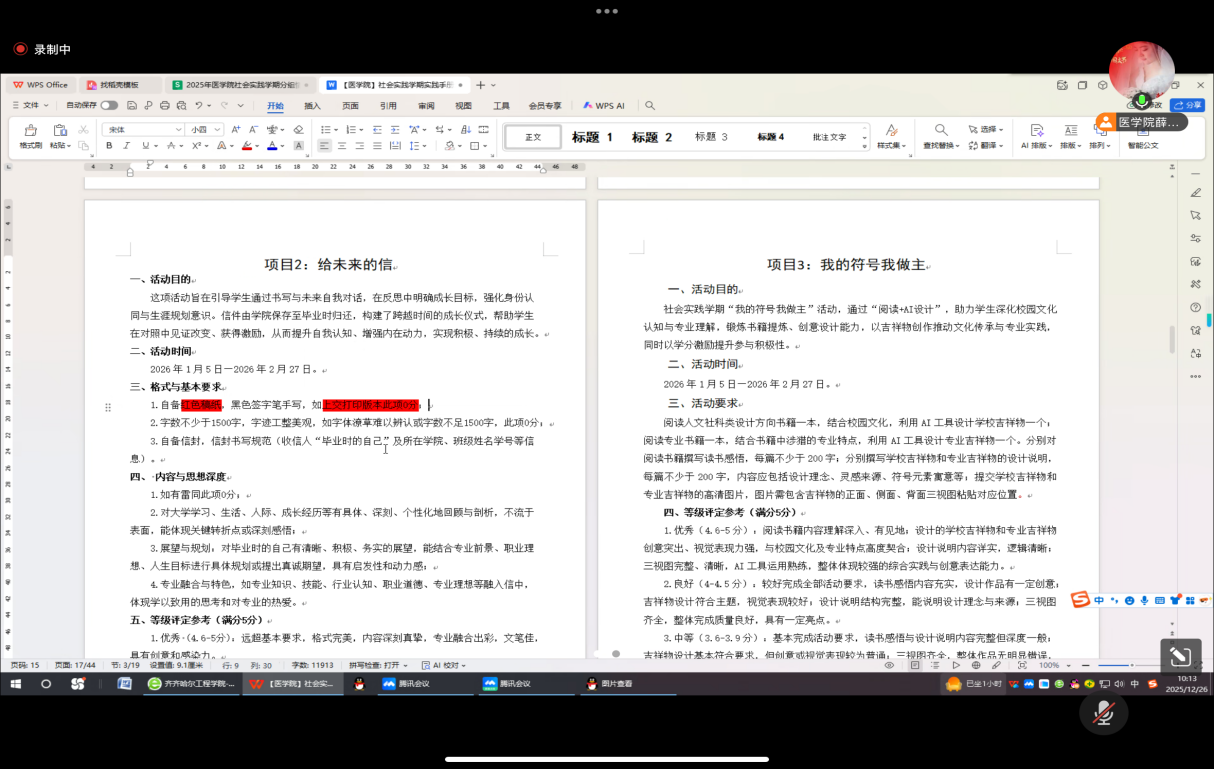Apply the 标题 2 heading style
This screenshot has width=1214, height=769.
[x=652, y=137]
